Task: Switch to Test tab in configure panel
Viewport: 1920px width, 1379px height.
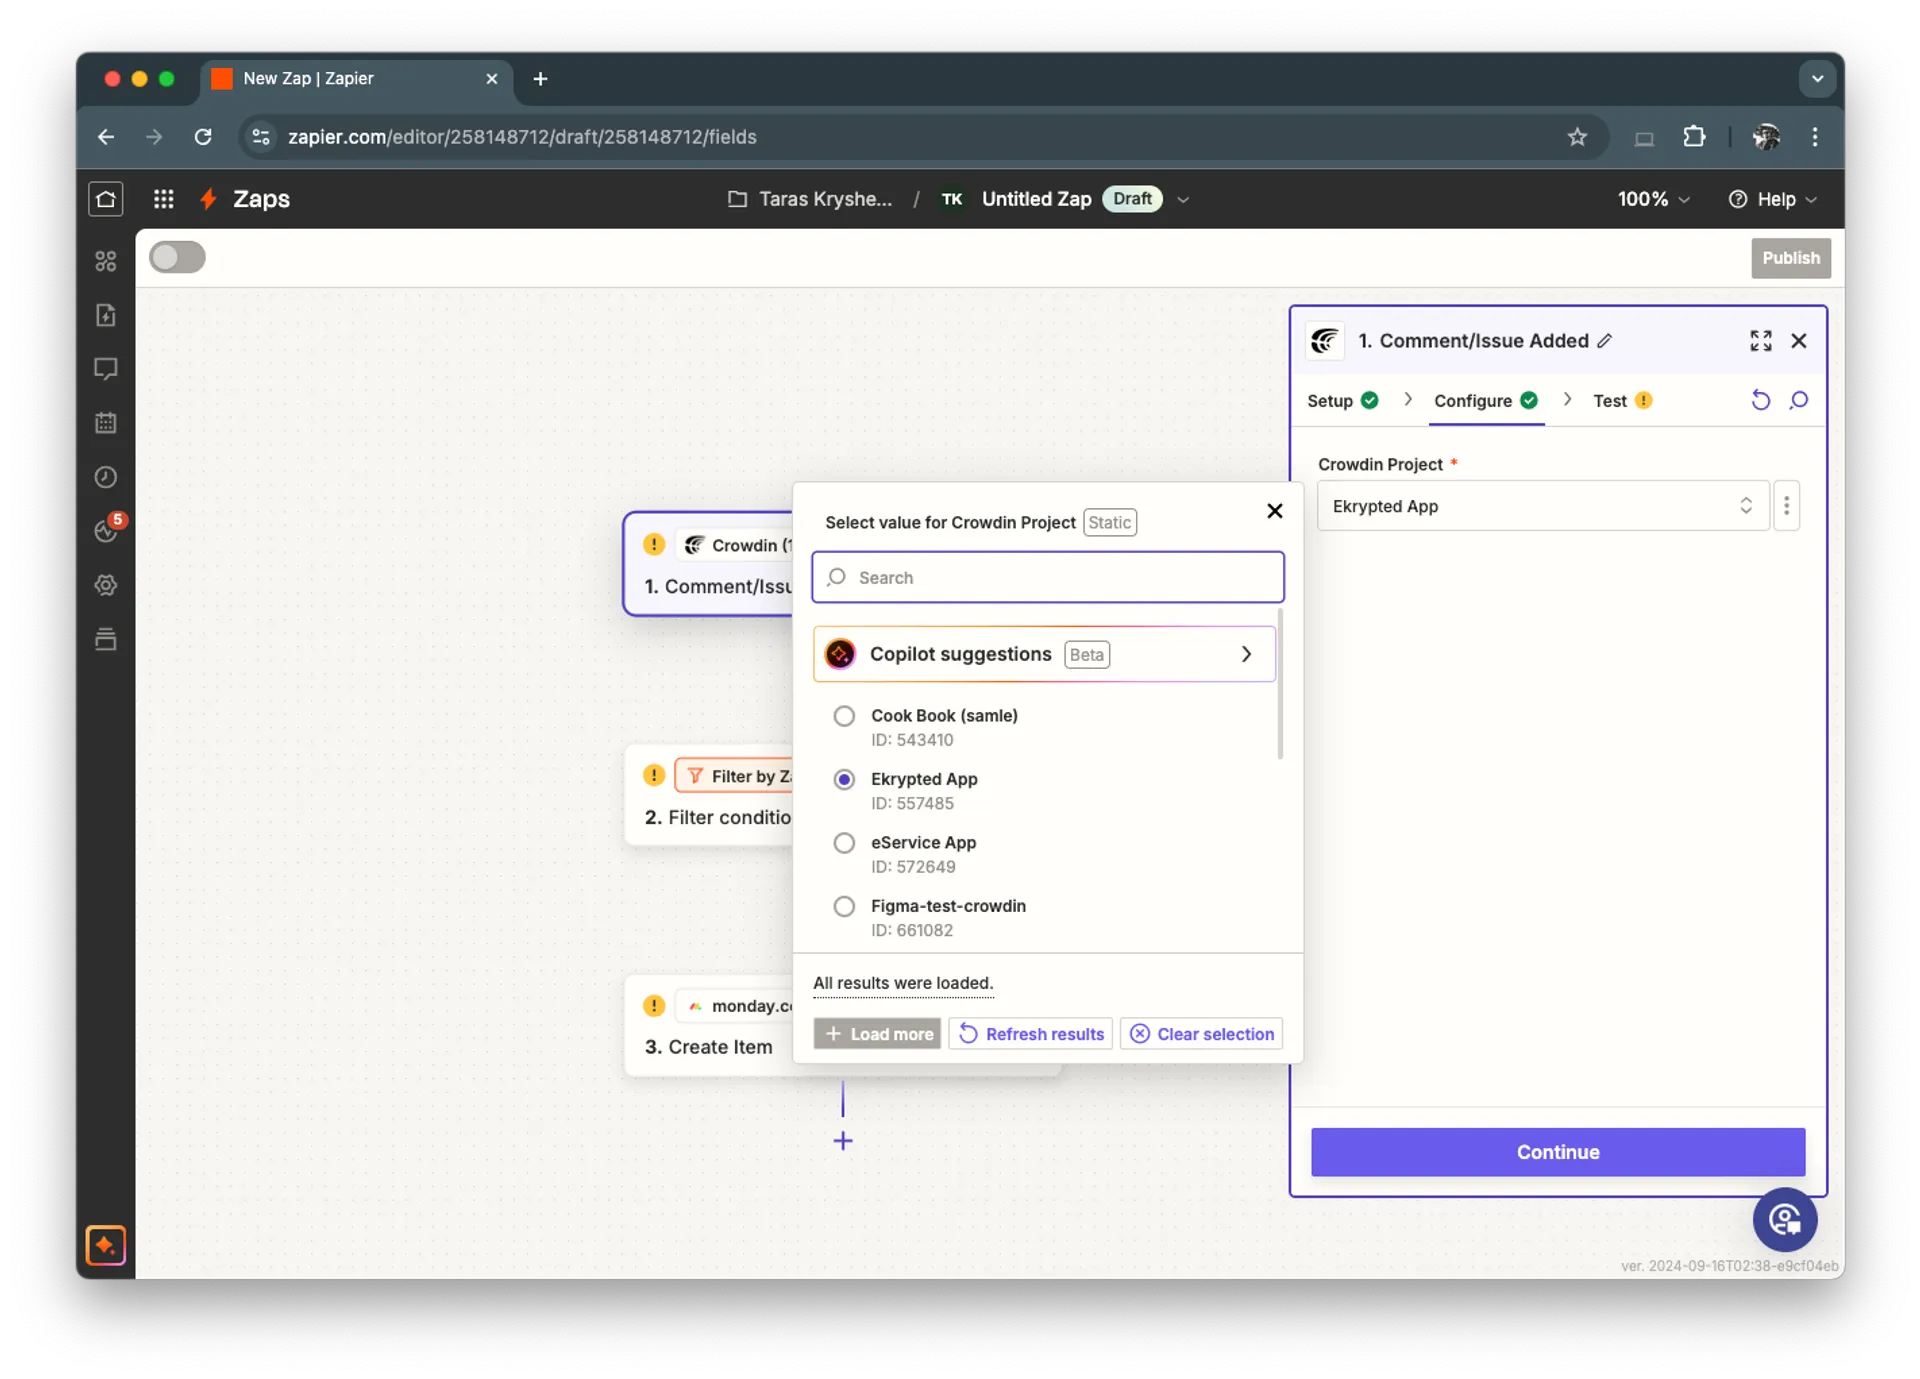Action: point(1608,400)
